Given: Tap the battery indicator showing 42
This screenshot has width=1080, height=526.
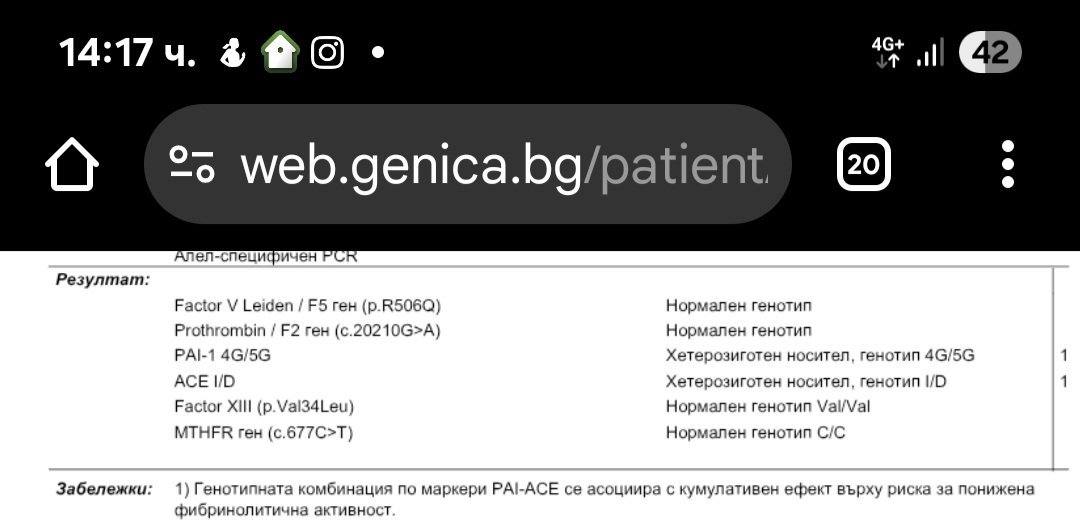Looking at the screenshot, I should tap(990, 52).
